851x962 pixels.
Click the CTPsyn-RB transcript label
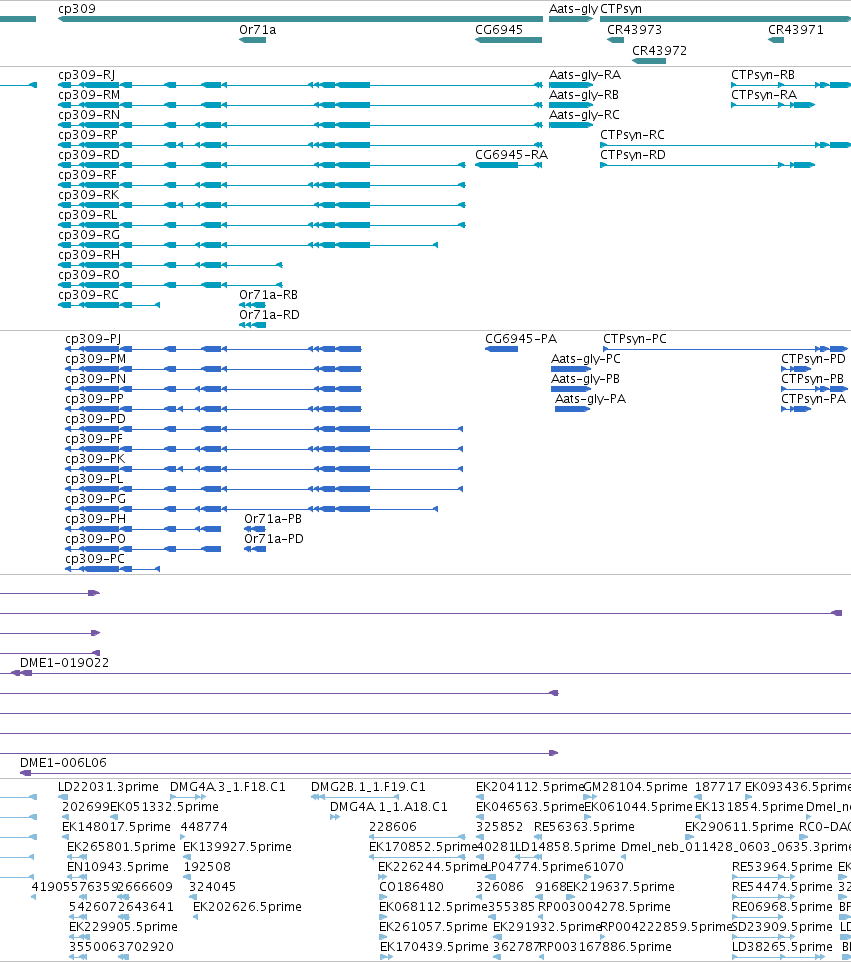(763, 75)
